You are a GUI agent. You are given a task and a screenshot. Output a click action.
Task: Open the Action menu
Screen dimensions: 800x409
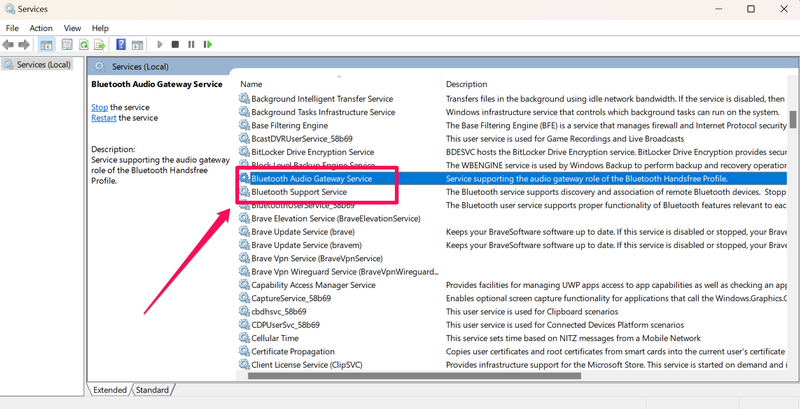coord(41,28)
